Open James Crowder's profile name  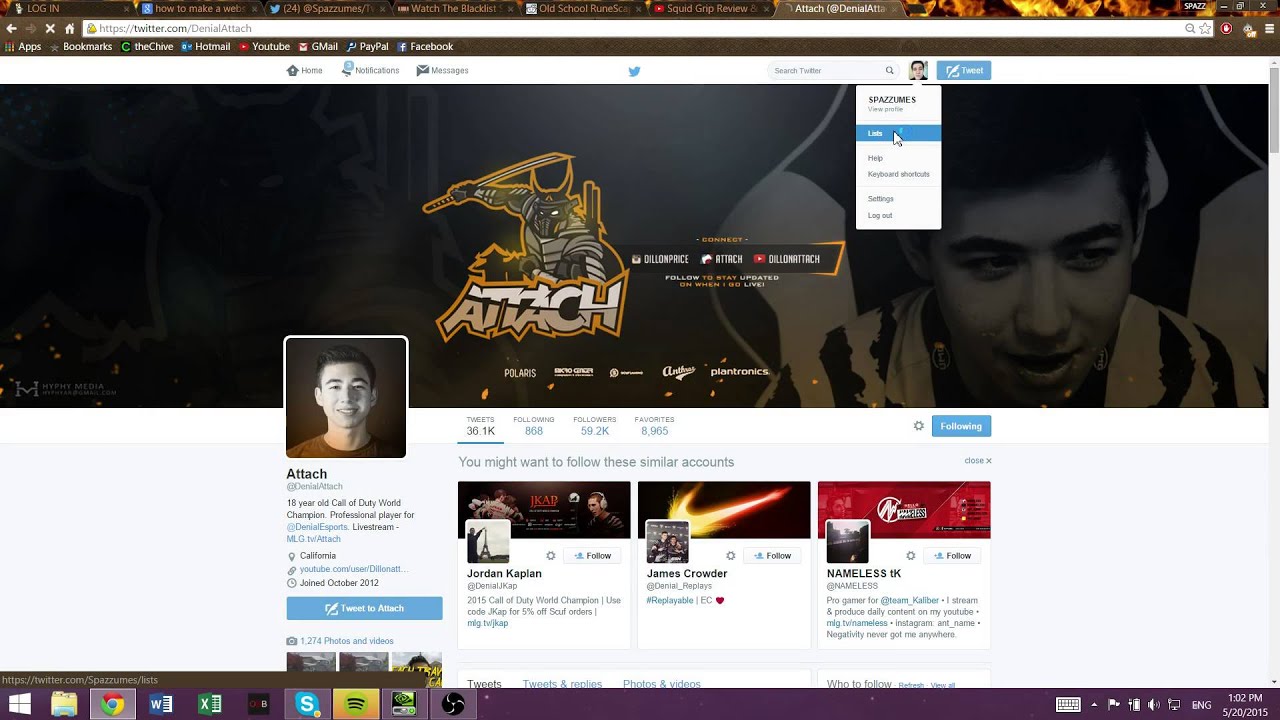point(687,574)
